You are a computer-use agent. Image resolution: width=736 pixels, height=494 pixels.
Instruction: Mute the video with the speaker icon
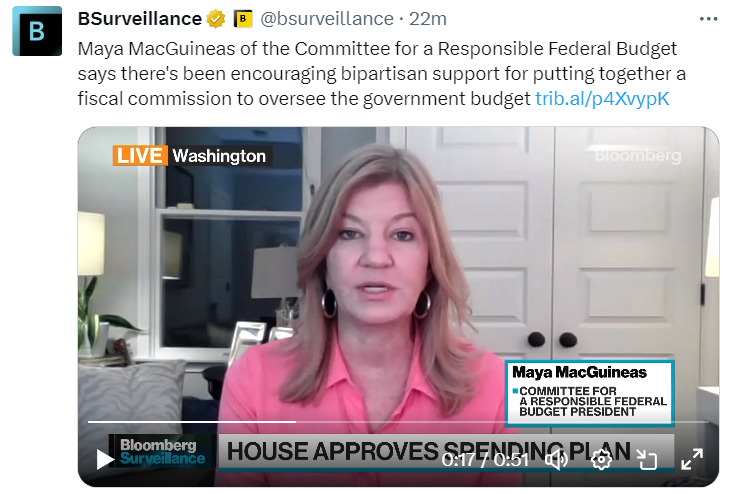pos(556,459)
